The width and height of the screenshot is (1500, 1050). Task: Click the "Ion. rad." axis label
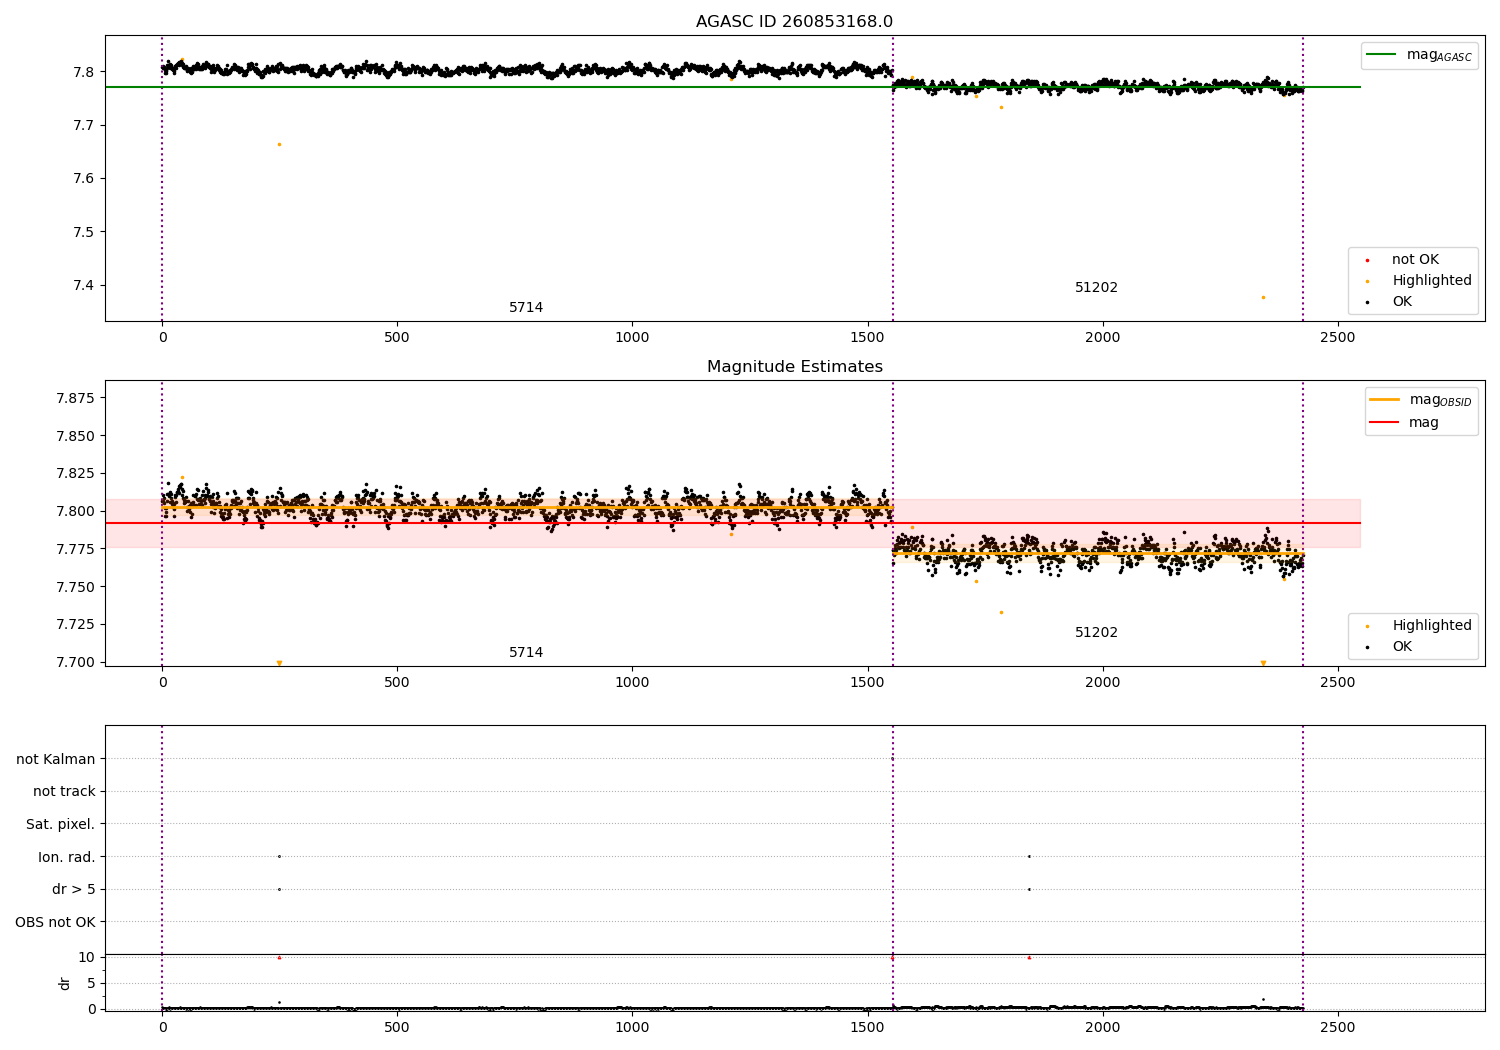(66, 858)
